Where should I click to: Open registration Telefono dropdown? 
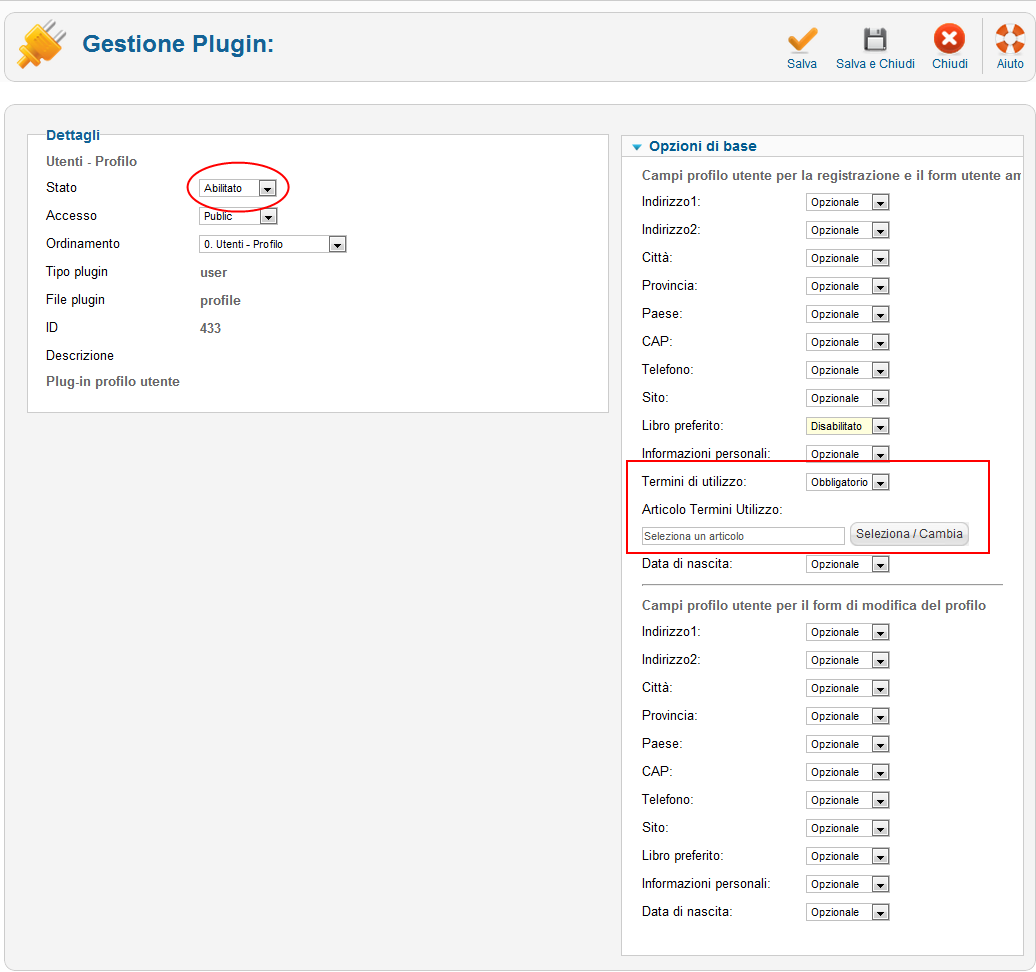pos(847,370)
